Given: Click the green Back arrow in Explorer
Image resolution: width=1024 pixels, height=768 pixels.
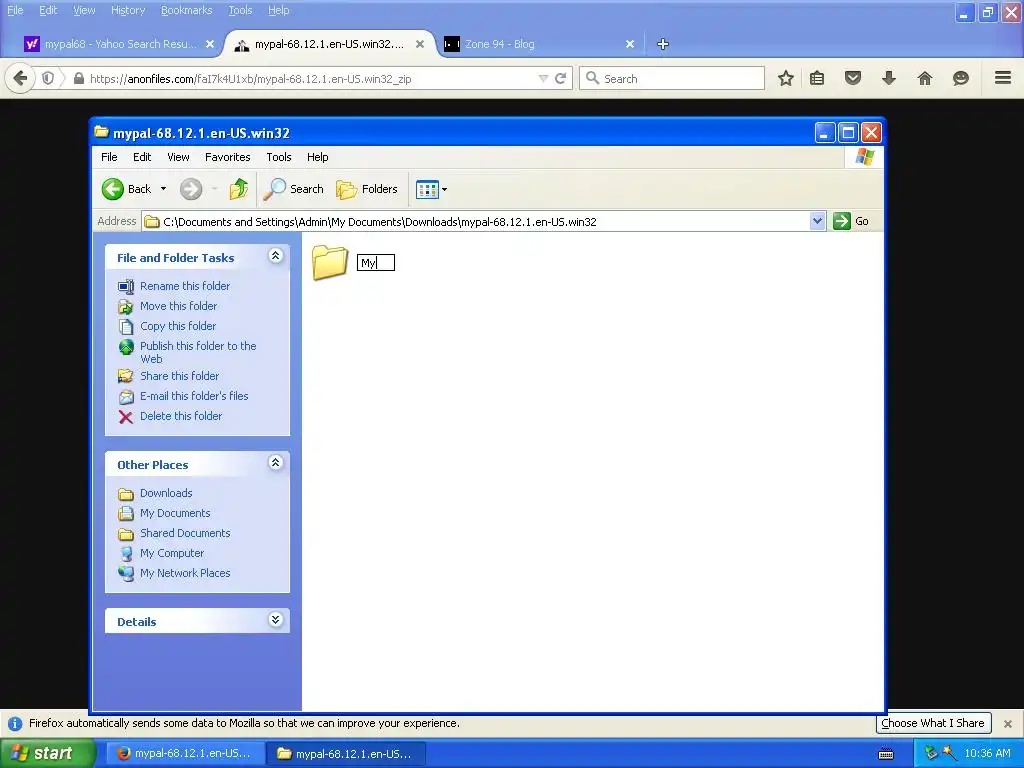Looking at the screenshot, I should [x=112, y=189].
